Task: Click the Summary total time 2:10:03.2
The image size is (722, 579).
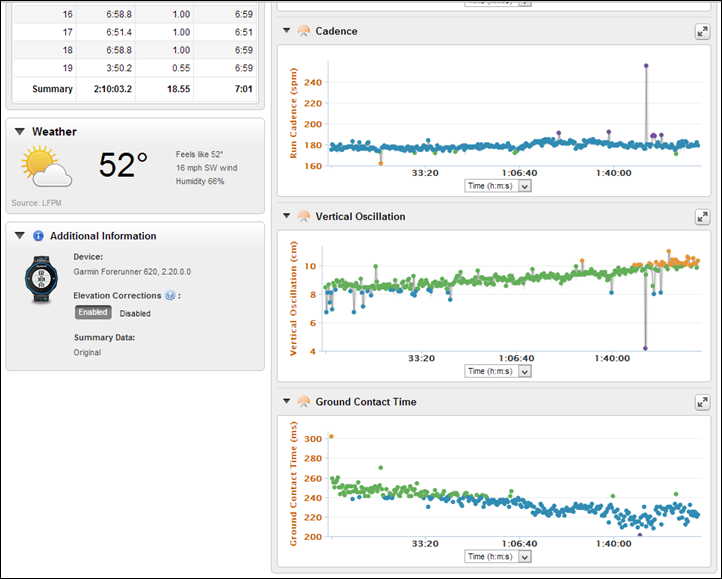Action: pos(112,89)
